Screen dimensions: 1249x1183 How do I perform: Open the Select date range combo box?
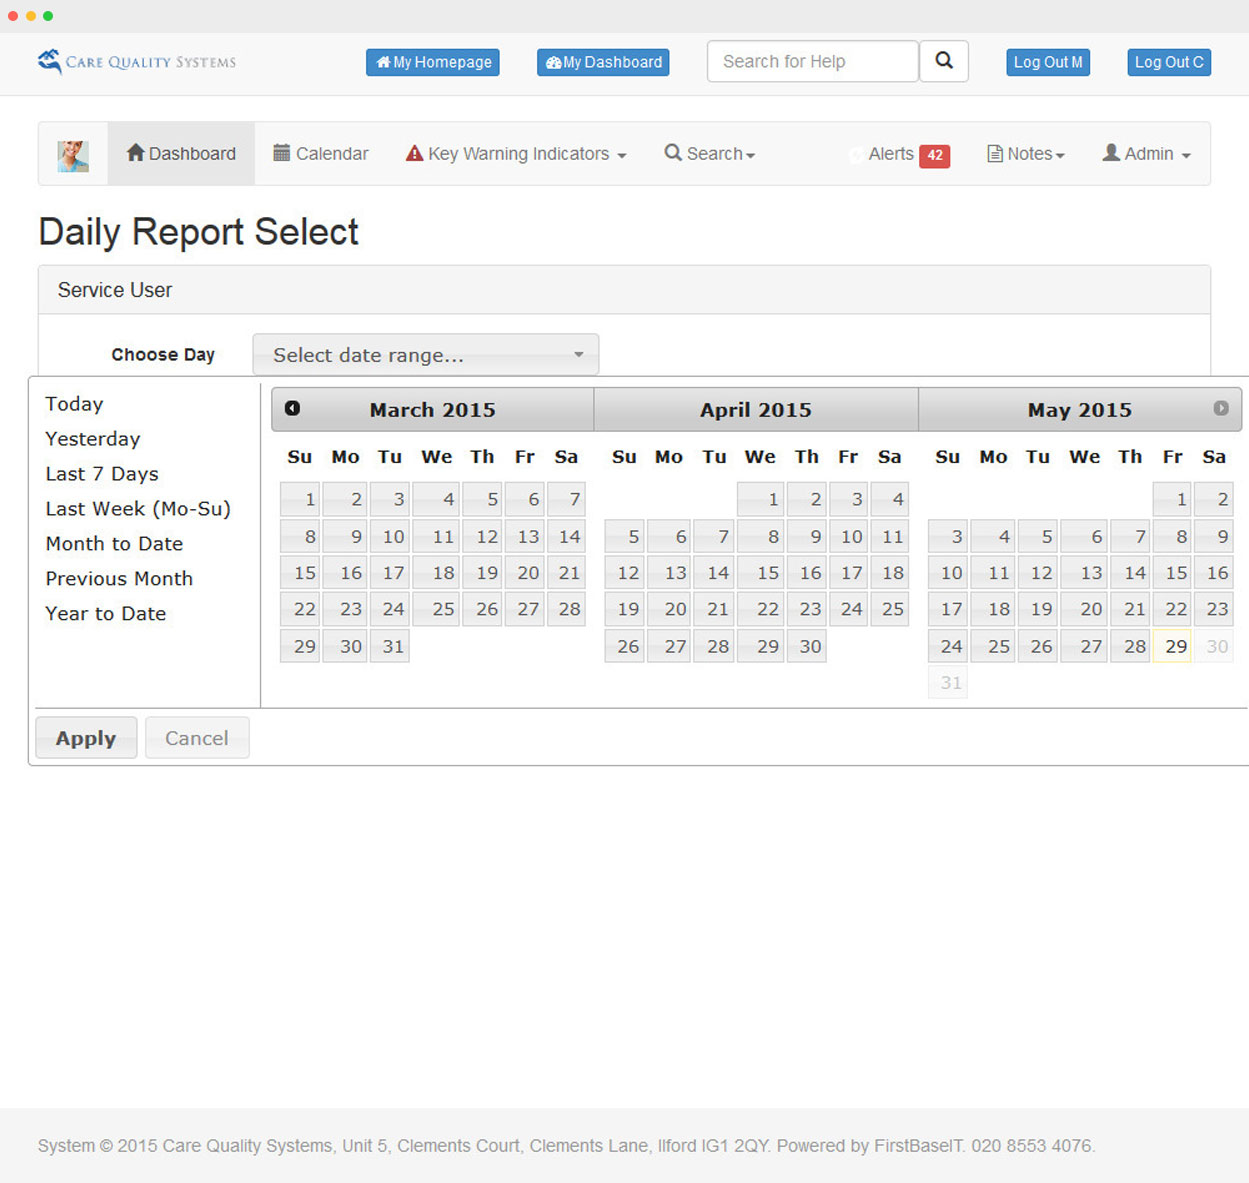click(x=425, y=355)
